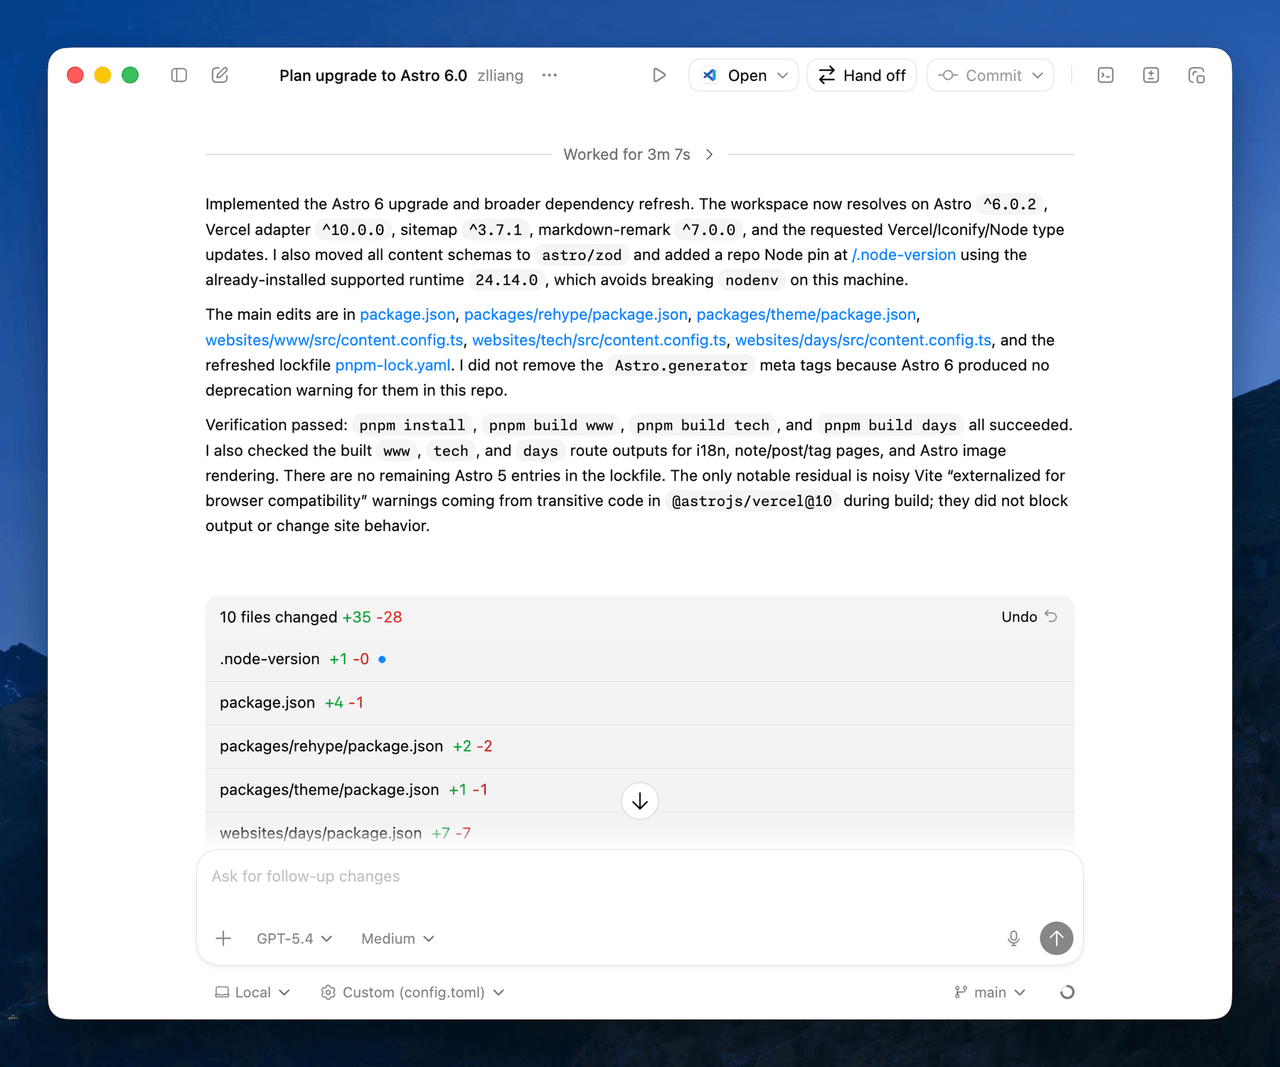Screen dimensions: 1280x1067
Task: Open the Commit options dropdown
Action: [1038, 75]
